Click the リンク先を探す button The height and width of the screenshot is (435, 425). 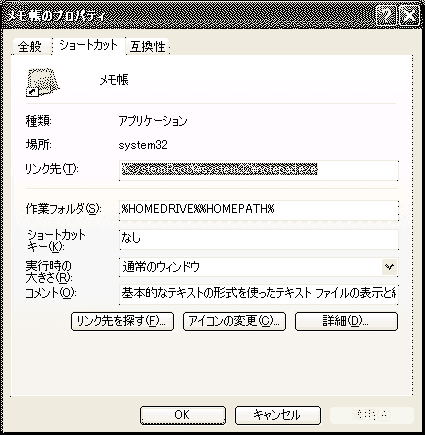coord(122,321)
